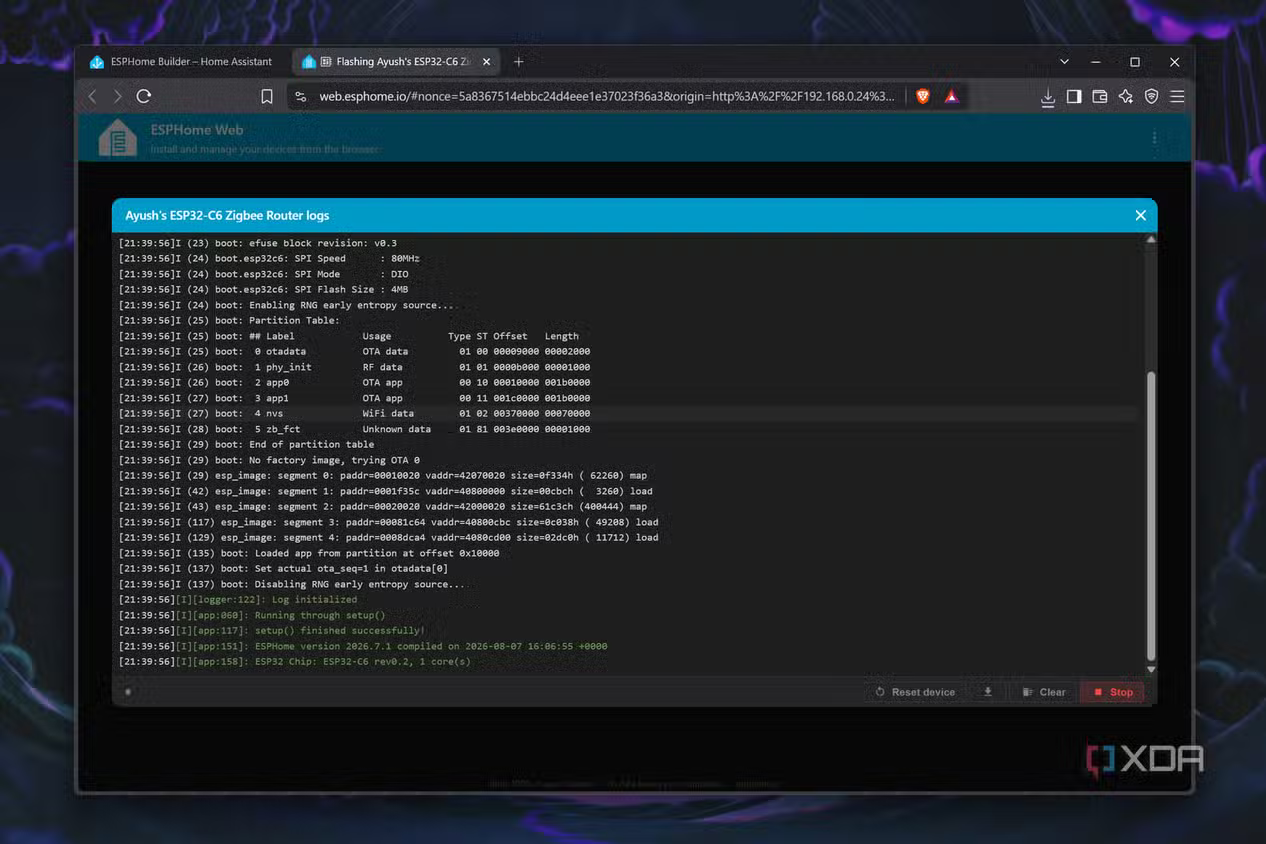Open site information icon beside the URL
The height and width of the screenshot is (844, 1266).
click(299, 96)
